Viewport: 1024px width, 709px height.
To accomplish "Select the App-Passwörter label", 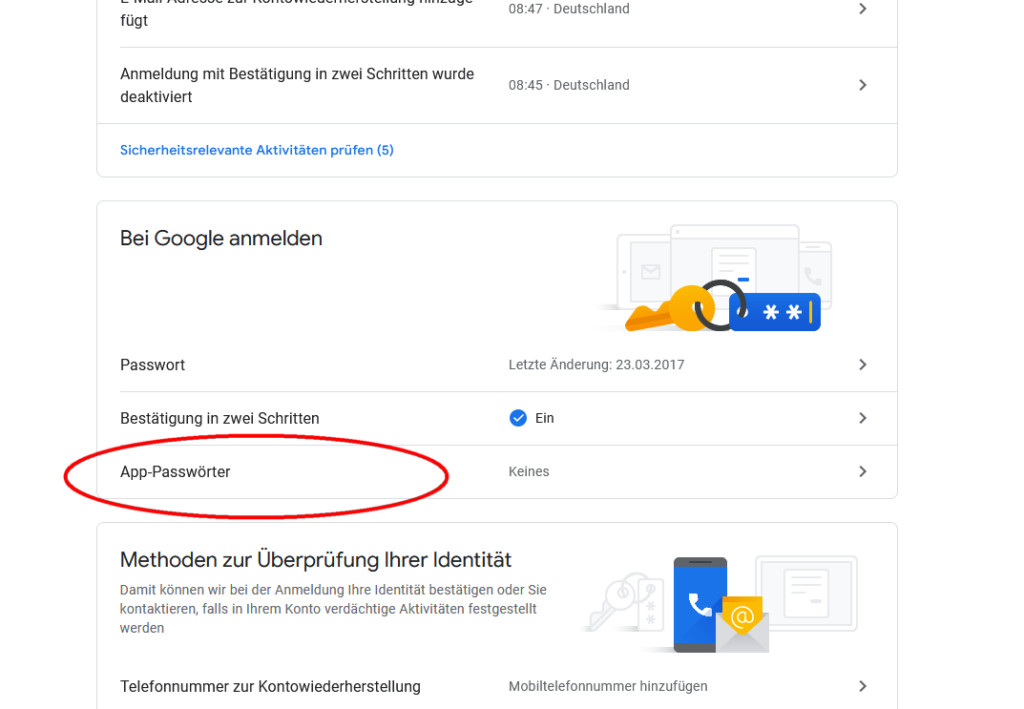I will tap(175, 472).
